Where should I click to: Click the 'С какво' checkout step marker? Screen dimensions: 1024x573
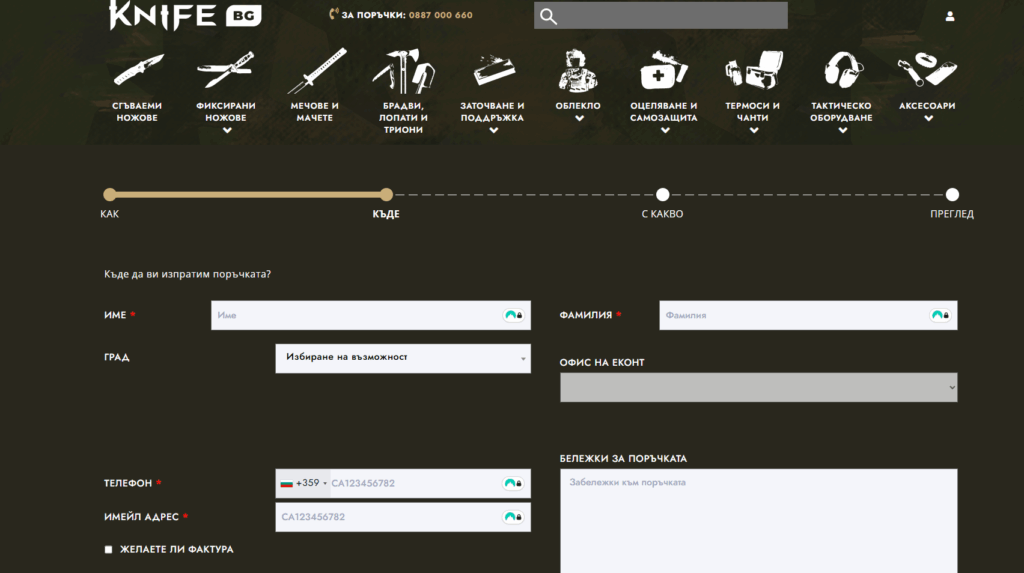(x=662, y=195)
